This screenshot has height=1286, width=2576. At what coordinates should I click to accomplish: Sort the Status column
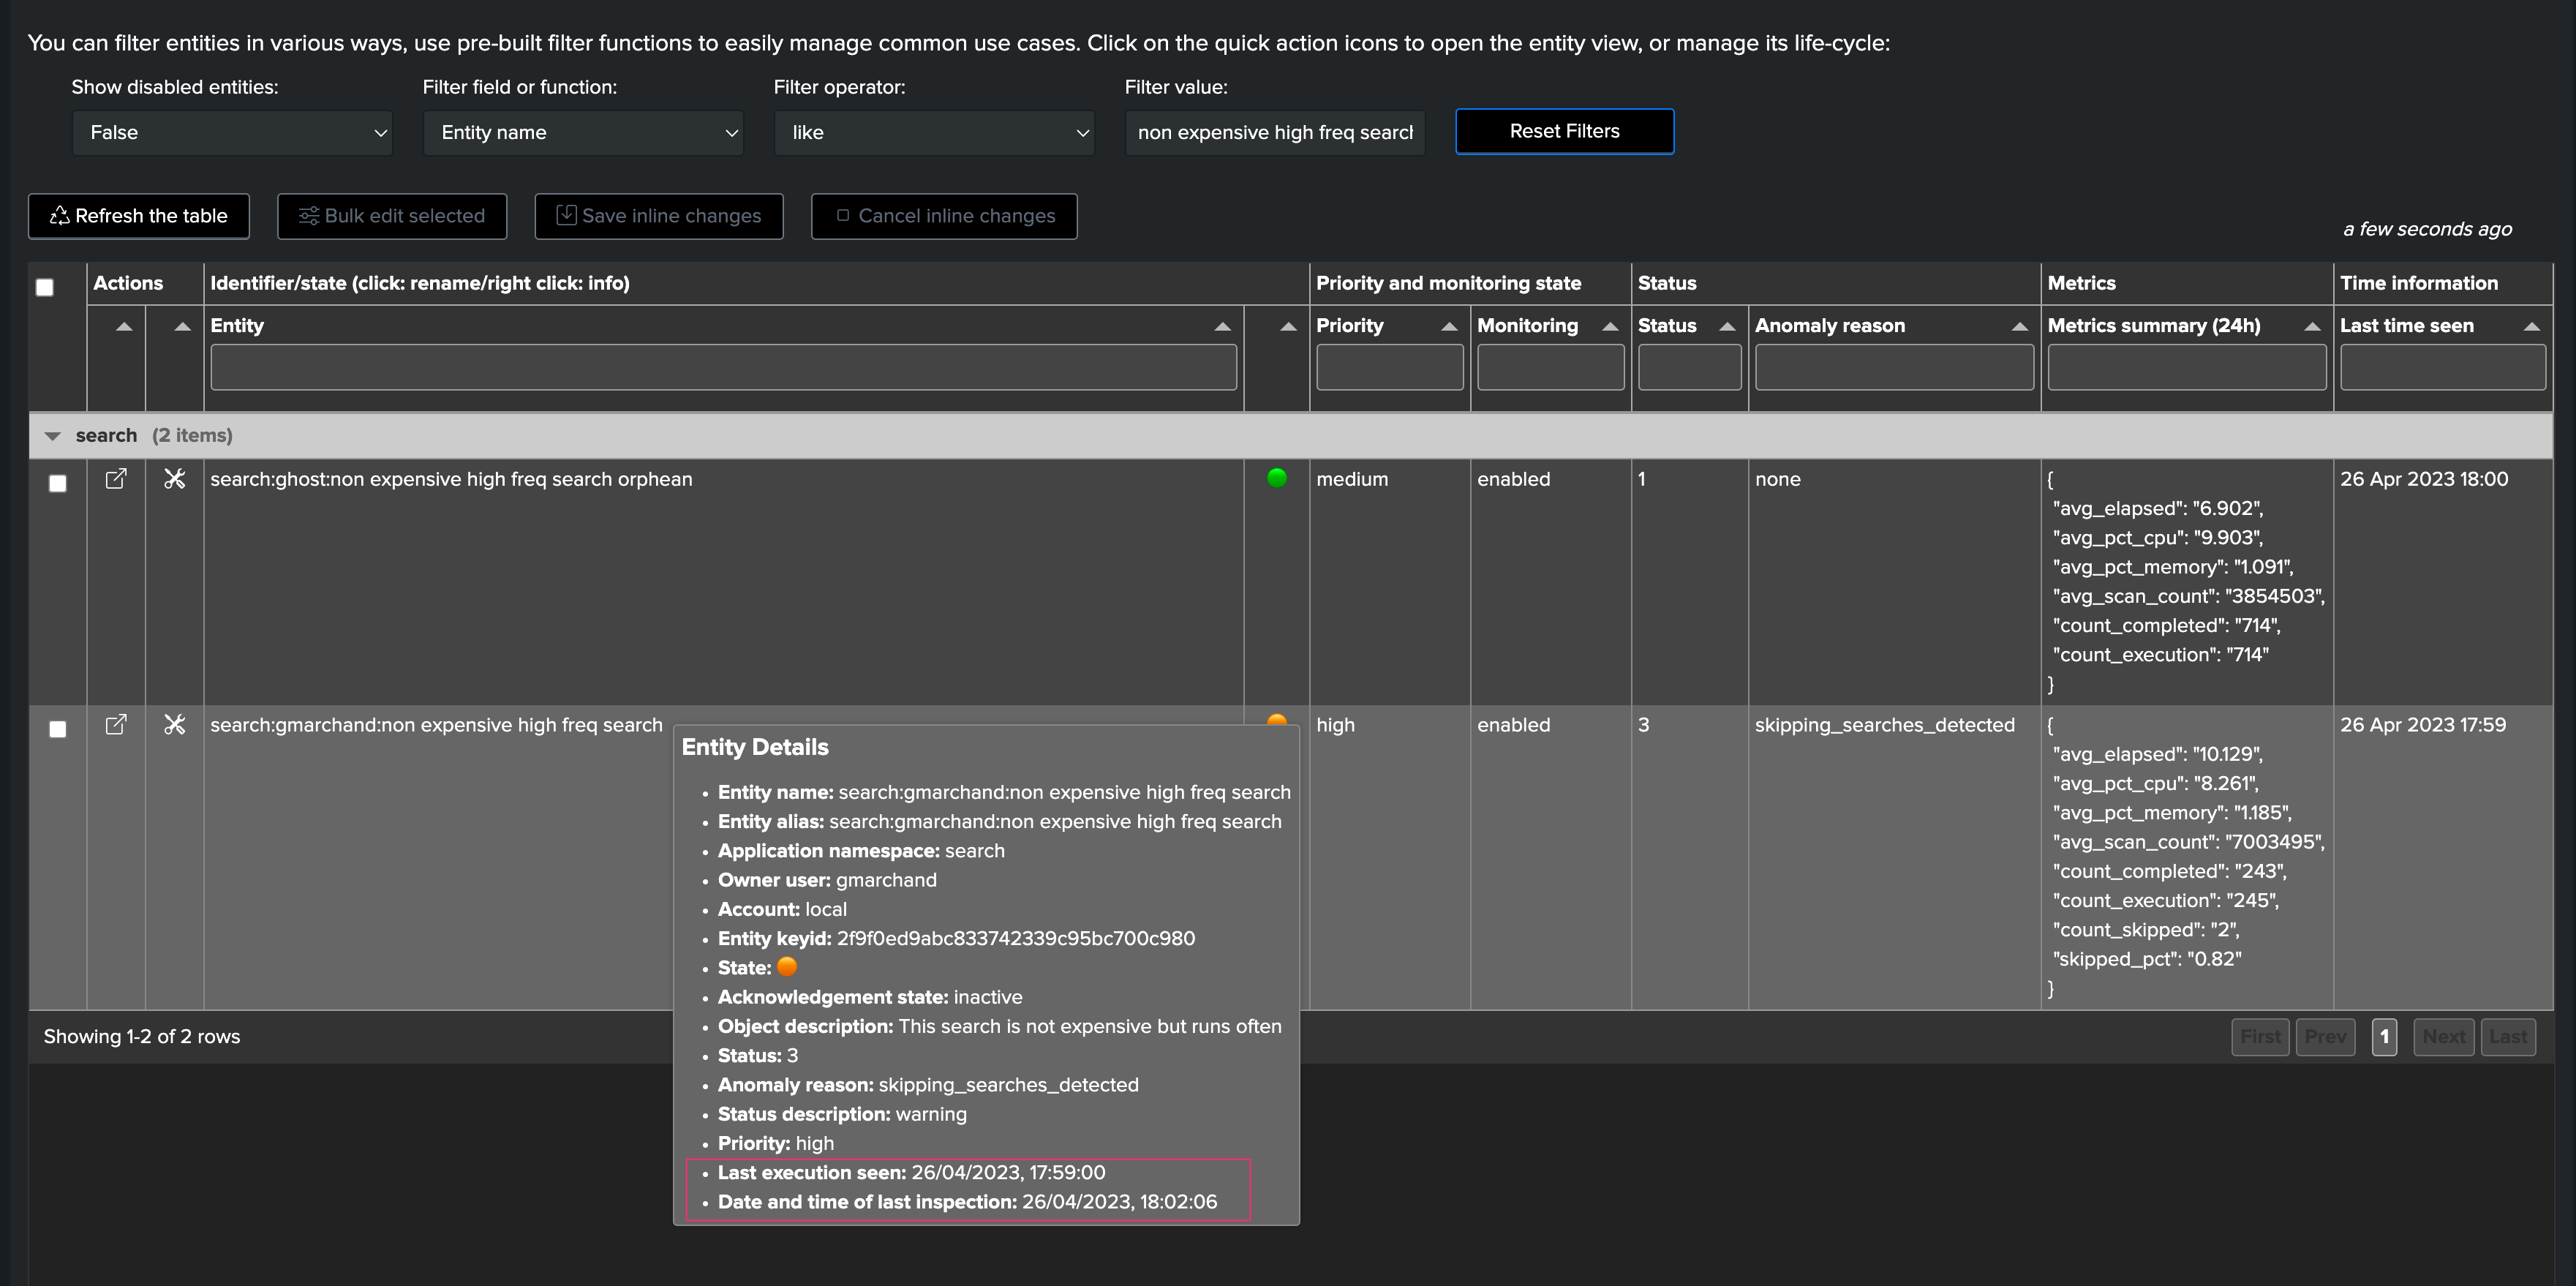1727,326
